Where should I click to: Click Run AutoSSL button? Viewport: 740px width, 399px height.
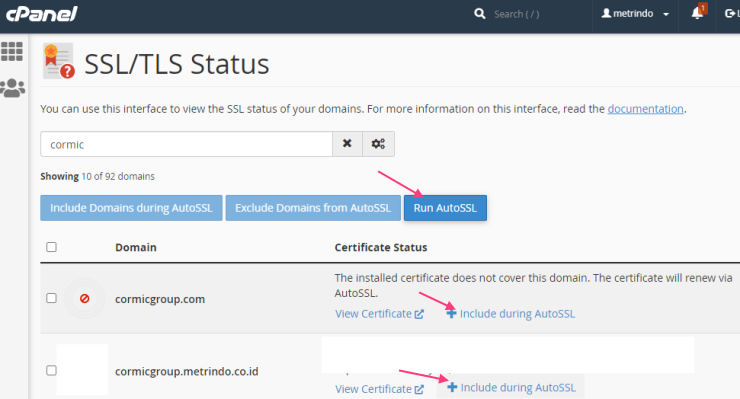click(x=445, y=208)
